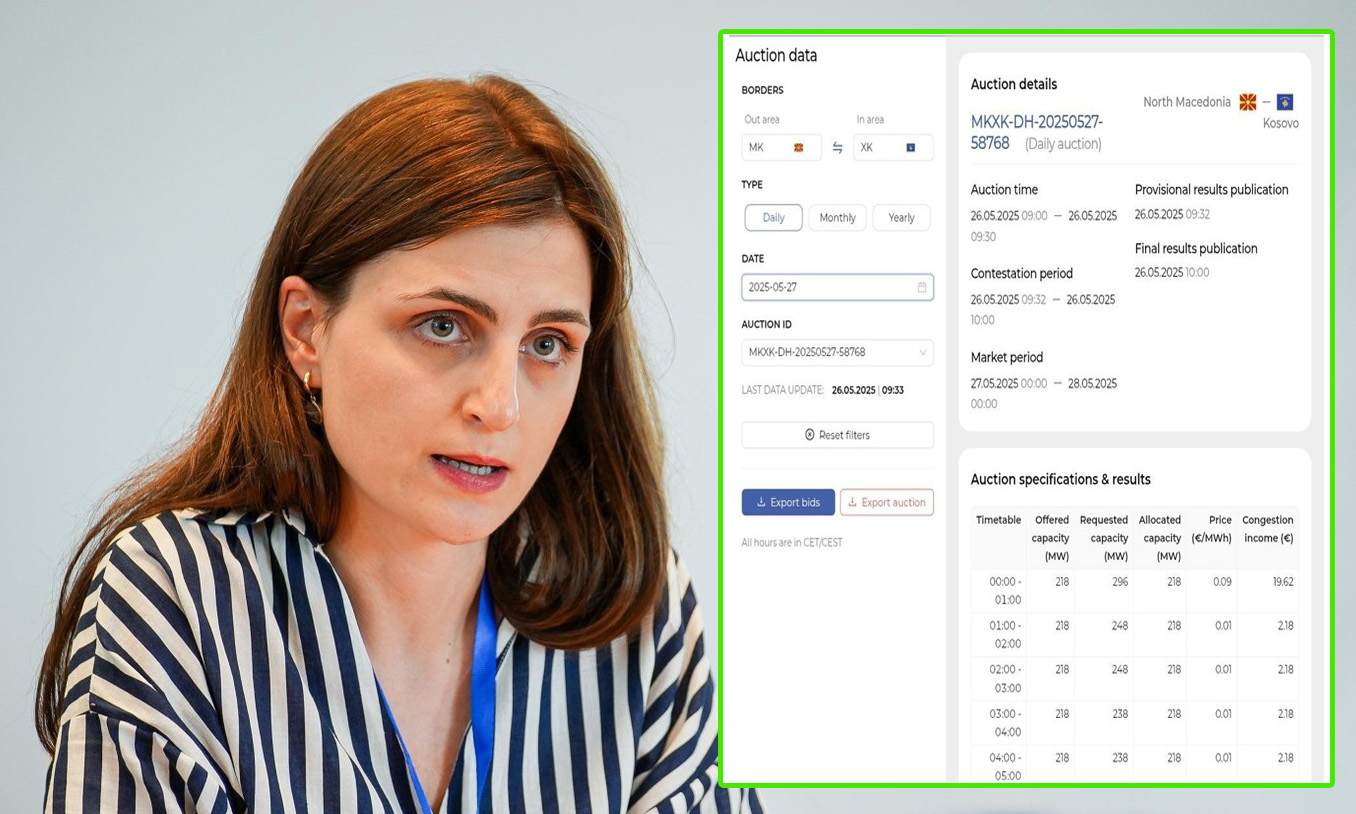Open the In area XK dropdown

pos(893,147)
